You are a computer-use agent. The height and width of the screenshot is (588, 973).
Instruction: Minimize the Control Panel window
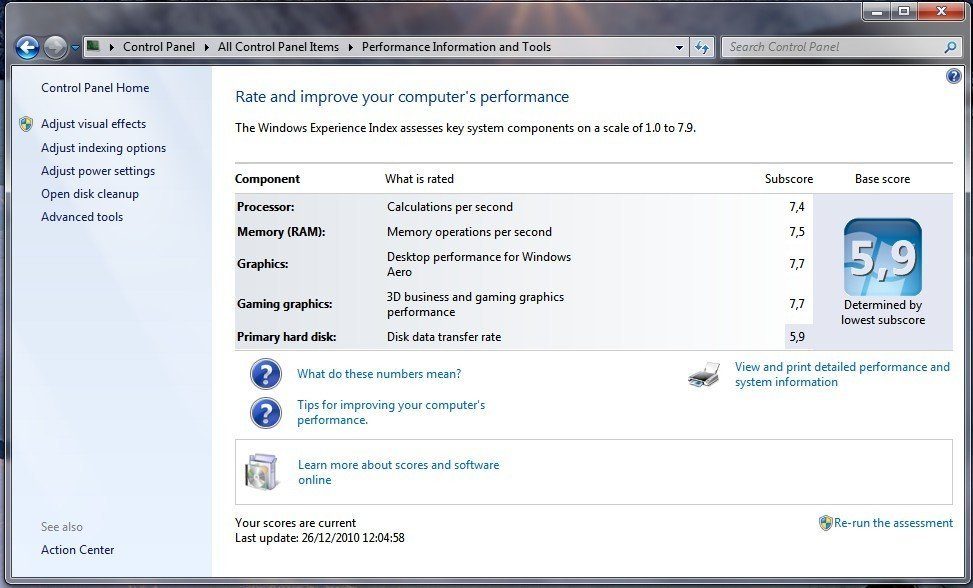(x=877, y=11)
